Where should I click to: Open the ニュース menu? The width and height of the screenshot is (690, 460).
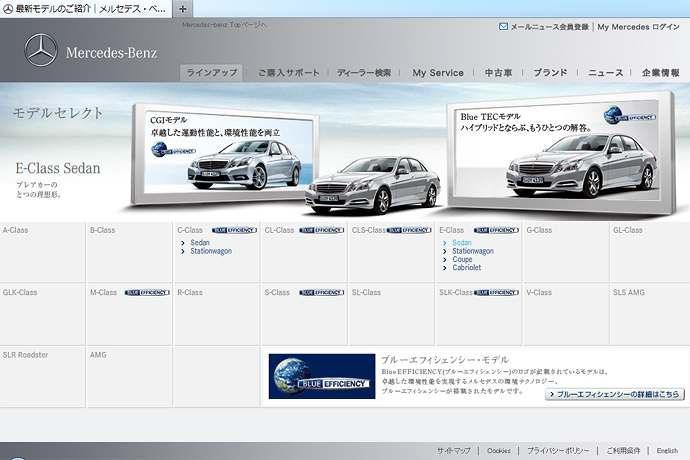pyautogui.click(x=606, y=73)
